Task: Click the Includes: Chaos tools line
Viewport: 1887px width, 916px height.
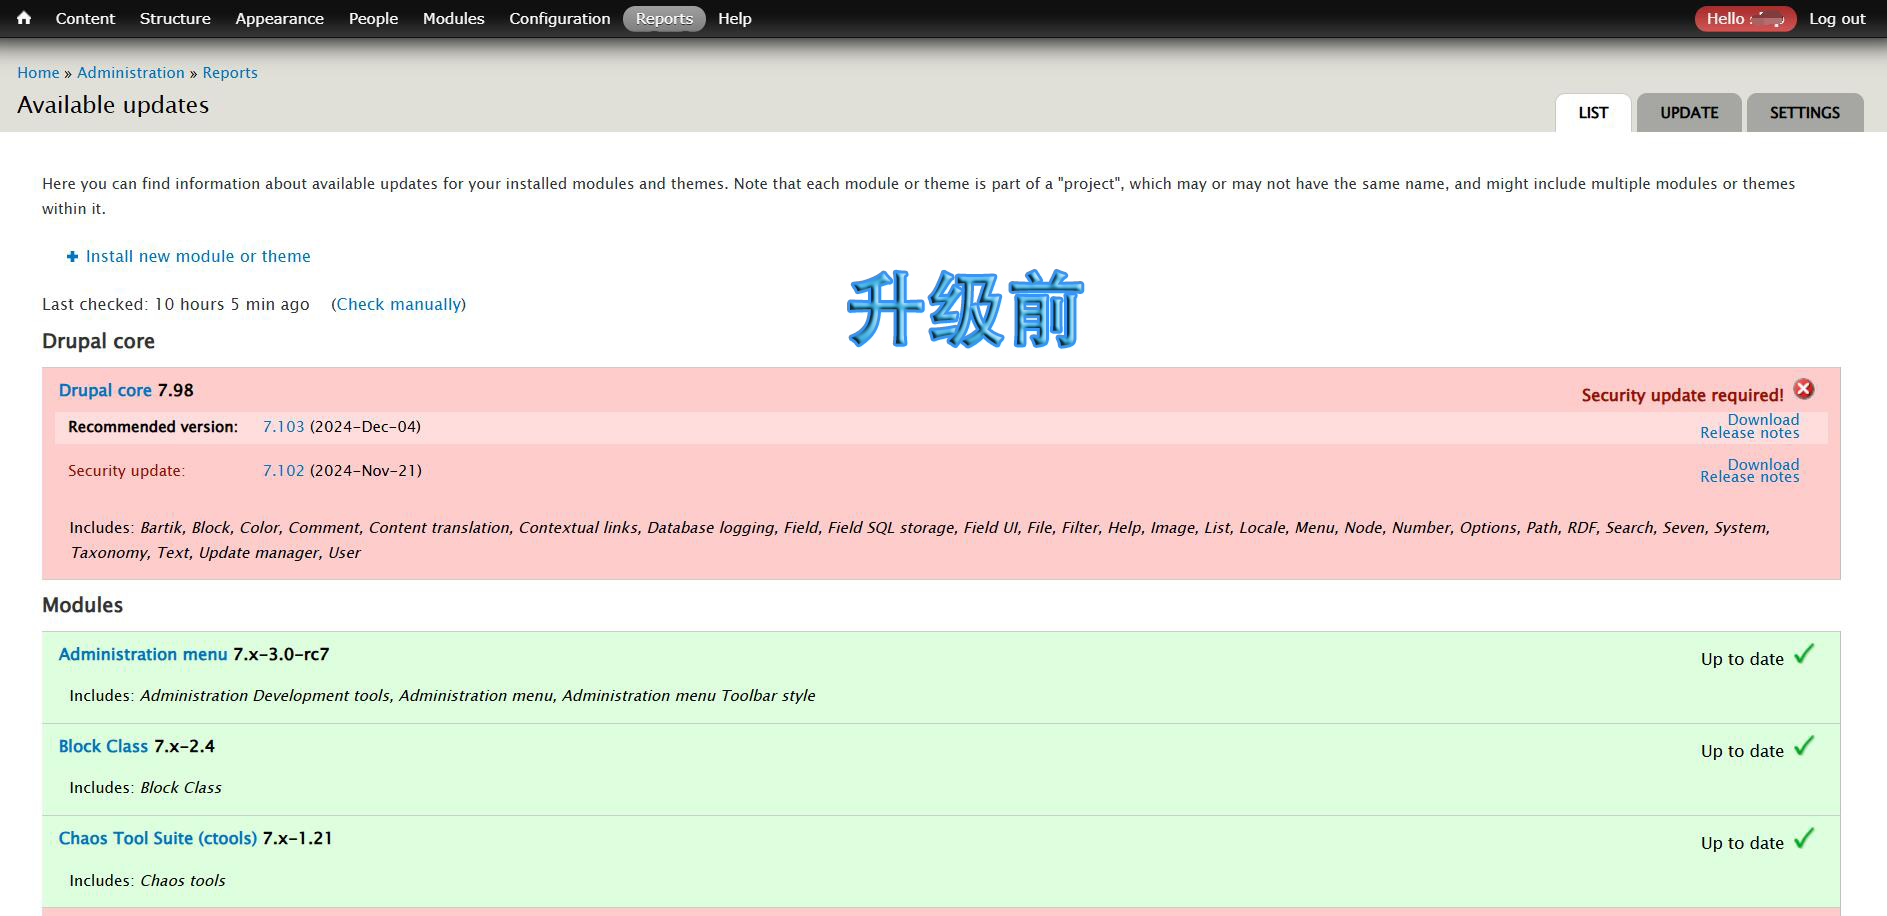Action: (147, 881)
